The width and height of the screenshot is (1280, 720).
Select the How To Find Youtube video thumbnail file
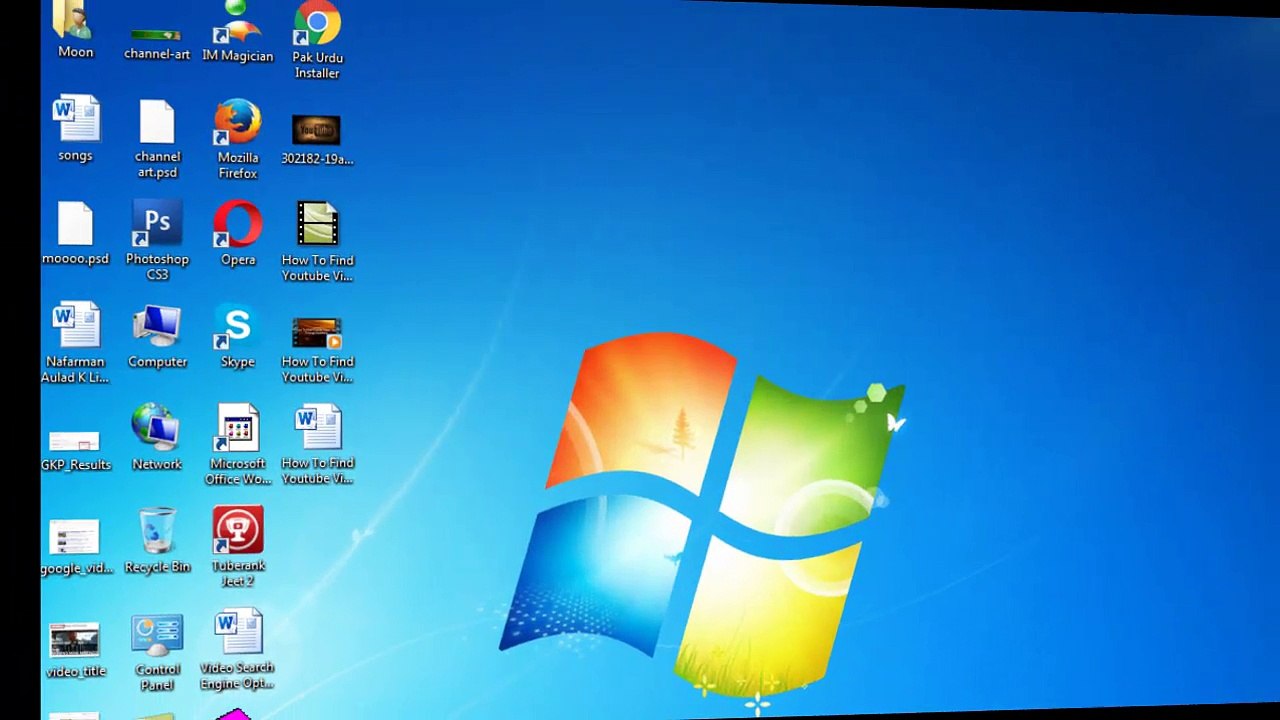click(x=317, y=350)
